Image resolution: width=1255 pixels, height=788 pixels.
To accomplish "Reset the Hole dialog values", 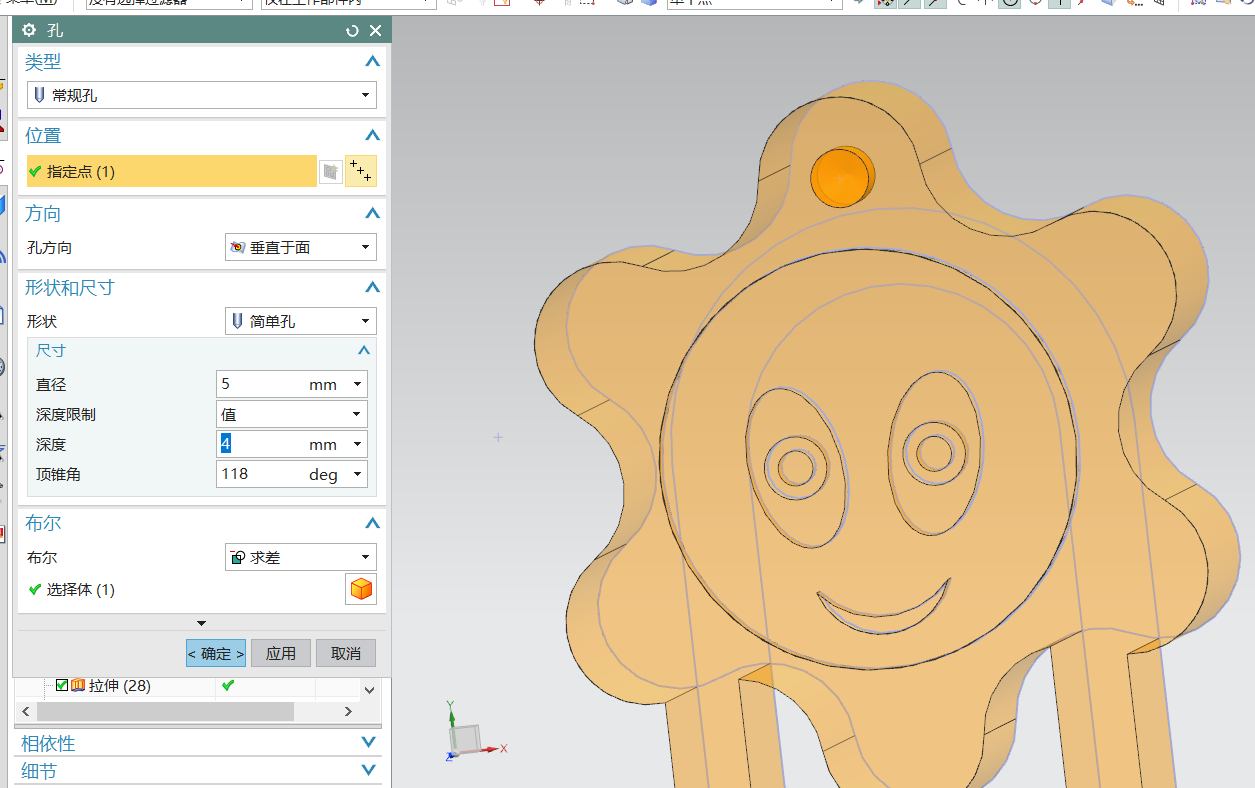I will (352, 31).
